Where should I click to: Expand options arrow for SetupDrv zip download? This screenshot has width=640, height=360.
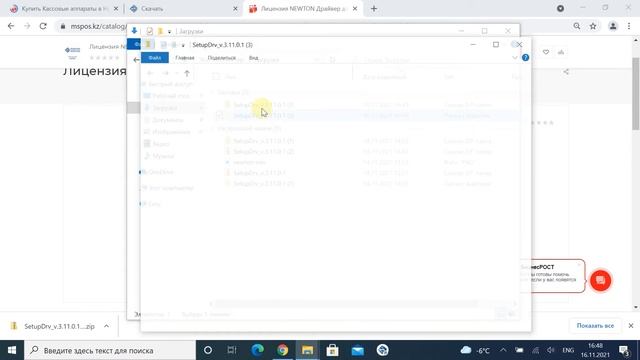click(x=107, y=326)
